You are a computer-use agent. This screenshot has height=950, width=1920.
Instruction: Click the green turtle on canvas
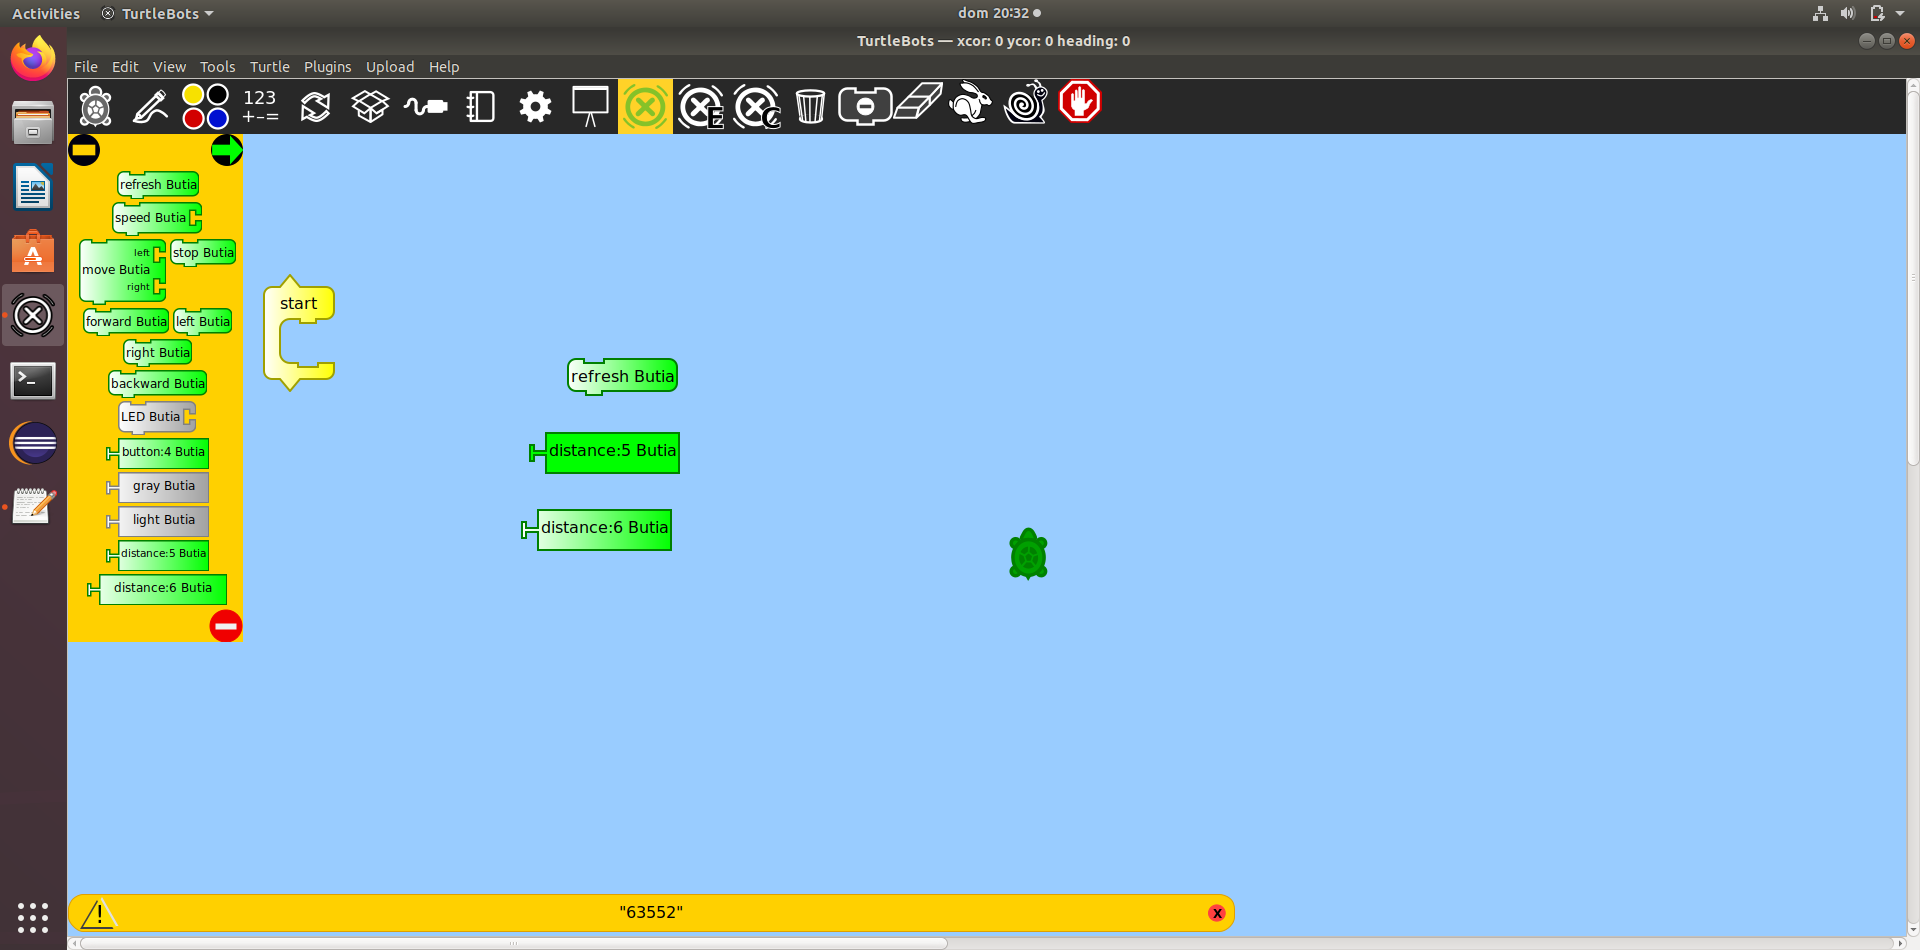1028,554
